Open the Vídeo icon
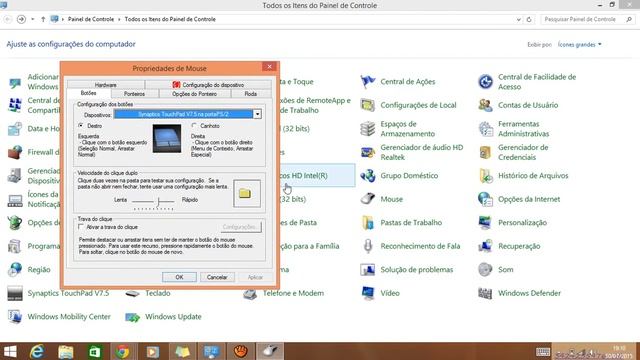The height and width of the screenshot is (360, 640). tap(368, 293)
